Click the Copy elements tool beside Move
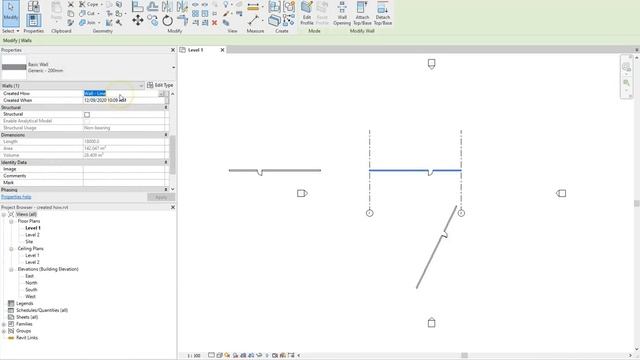Viewport: 640px width, 360px height. (x=153, y=20)
